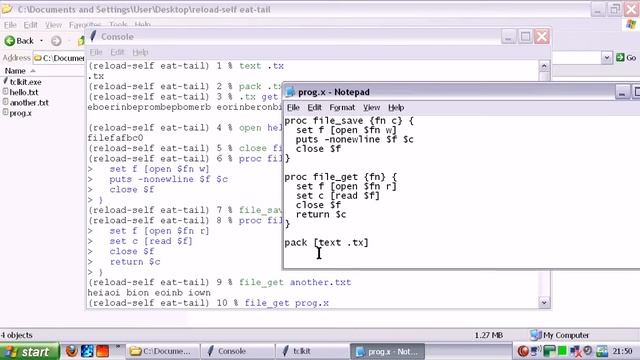Click 'filefafbc0' output in Console
Screen dimensions: 640x360
(115, 138)
